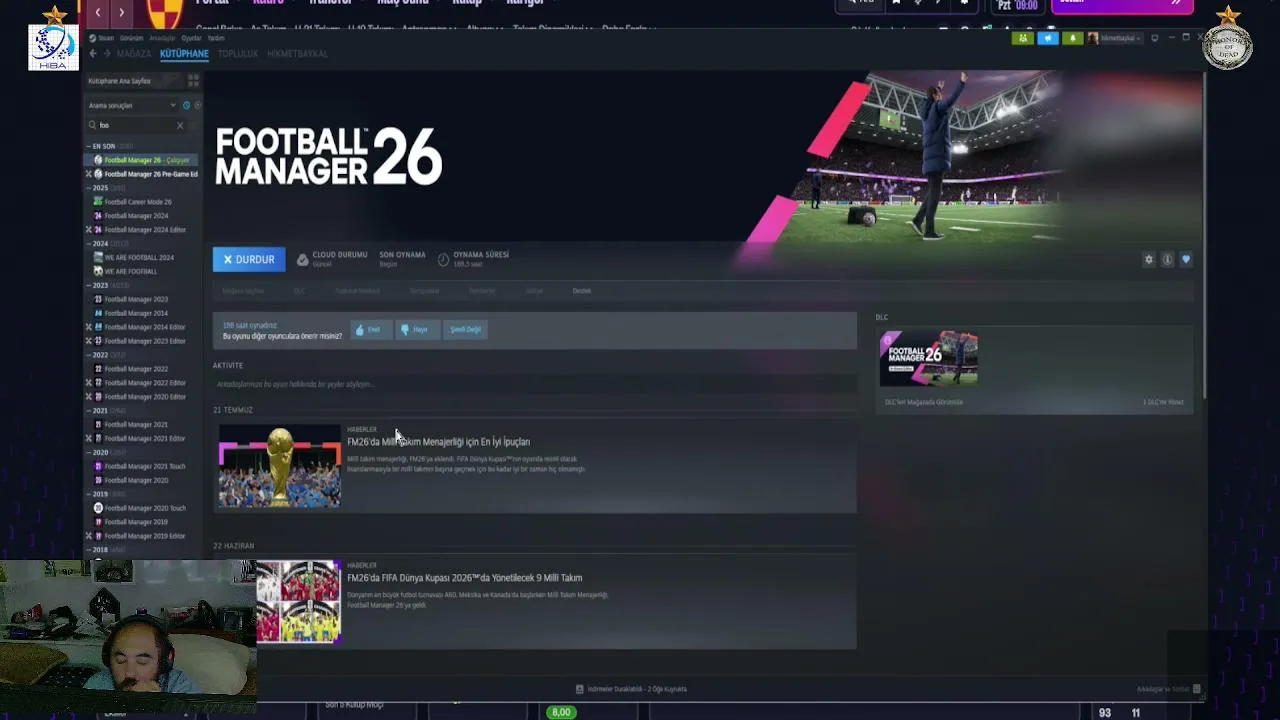This screenshot has width=1280, height=720.
Task: Open the TOPLULUK tab
Action: 238,54
